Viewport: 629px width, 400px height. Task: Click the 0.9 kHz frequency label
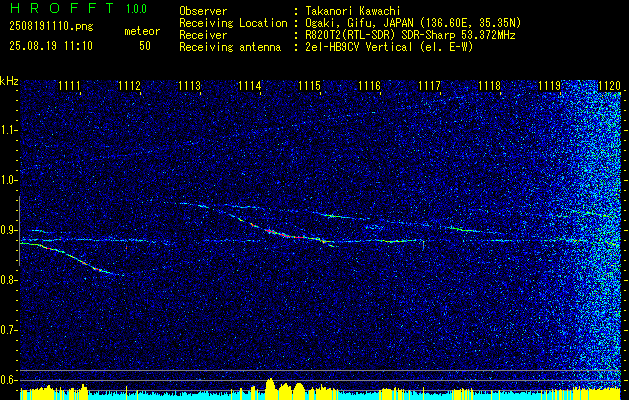(8, 230)
